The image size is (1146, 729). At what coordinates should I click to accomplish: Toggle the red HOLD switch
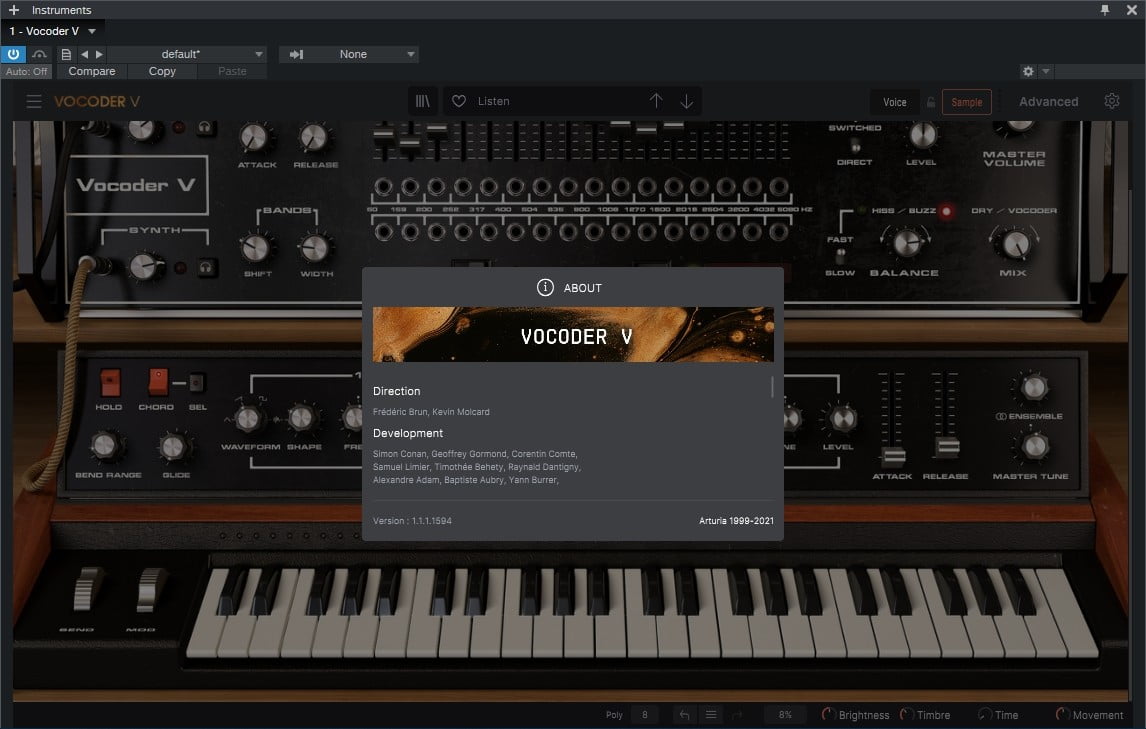110,382
